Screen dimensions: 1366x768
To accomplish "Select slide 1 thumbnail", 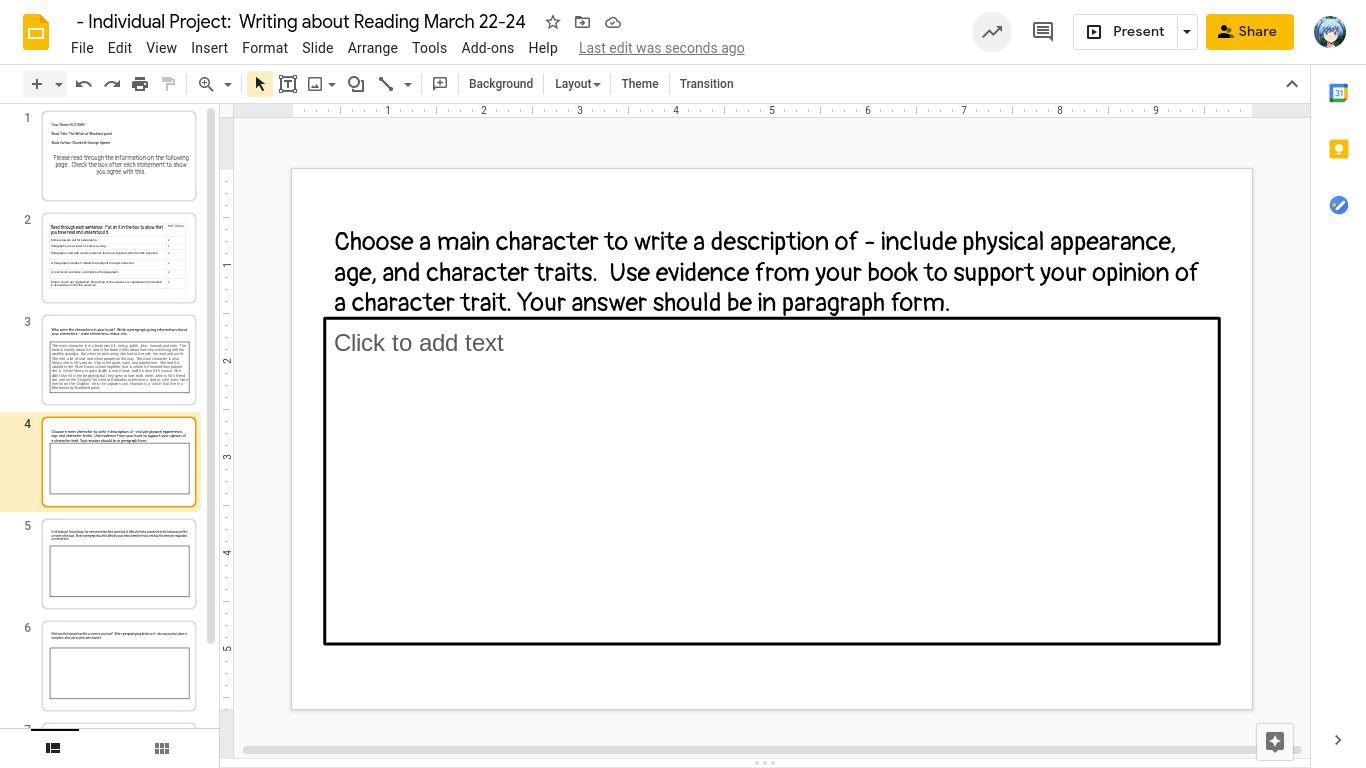I will [x=119, y=156].
